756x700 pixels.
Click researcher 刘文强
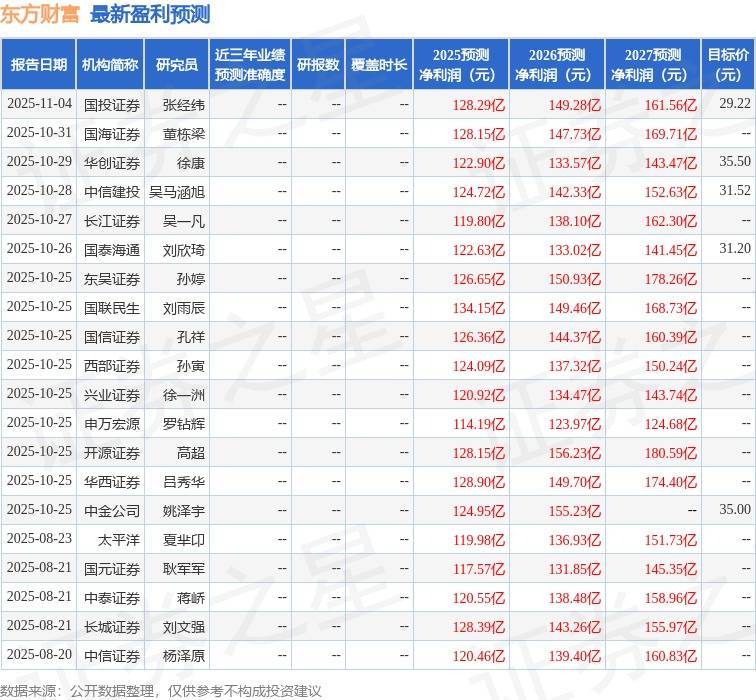point(184,627)
